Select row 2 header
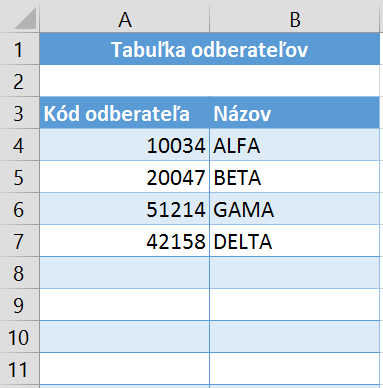Image resolution: width=383 pixels, height=388 pixels. 19,81
